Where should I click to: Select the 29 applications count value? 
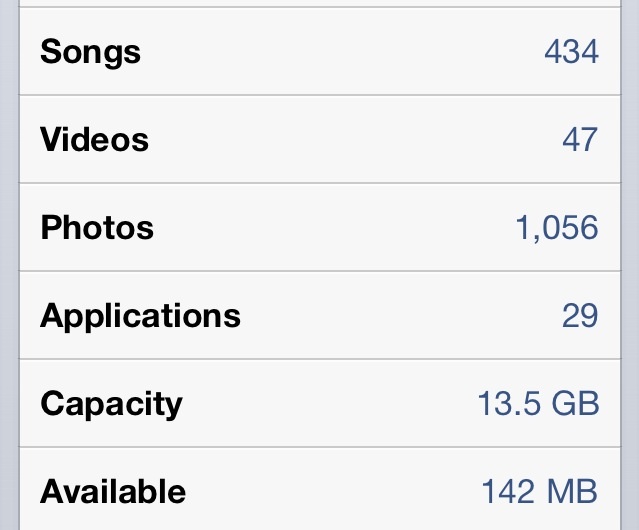[580, 315]
